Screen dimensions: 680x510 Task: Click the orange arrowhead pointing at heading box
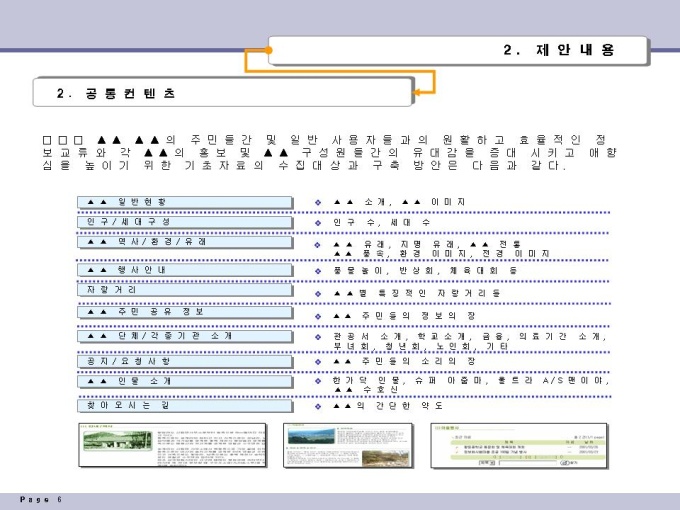point(416,92)
